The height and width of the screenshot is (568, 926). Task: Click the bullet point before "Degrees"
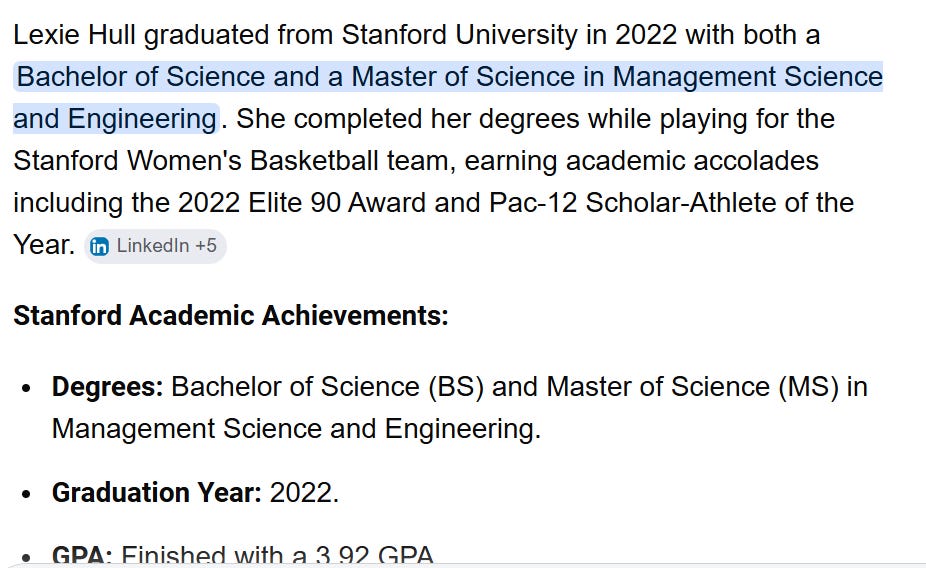coord(25,389)
